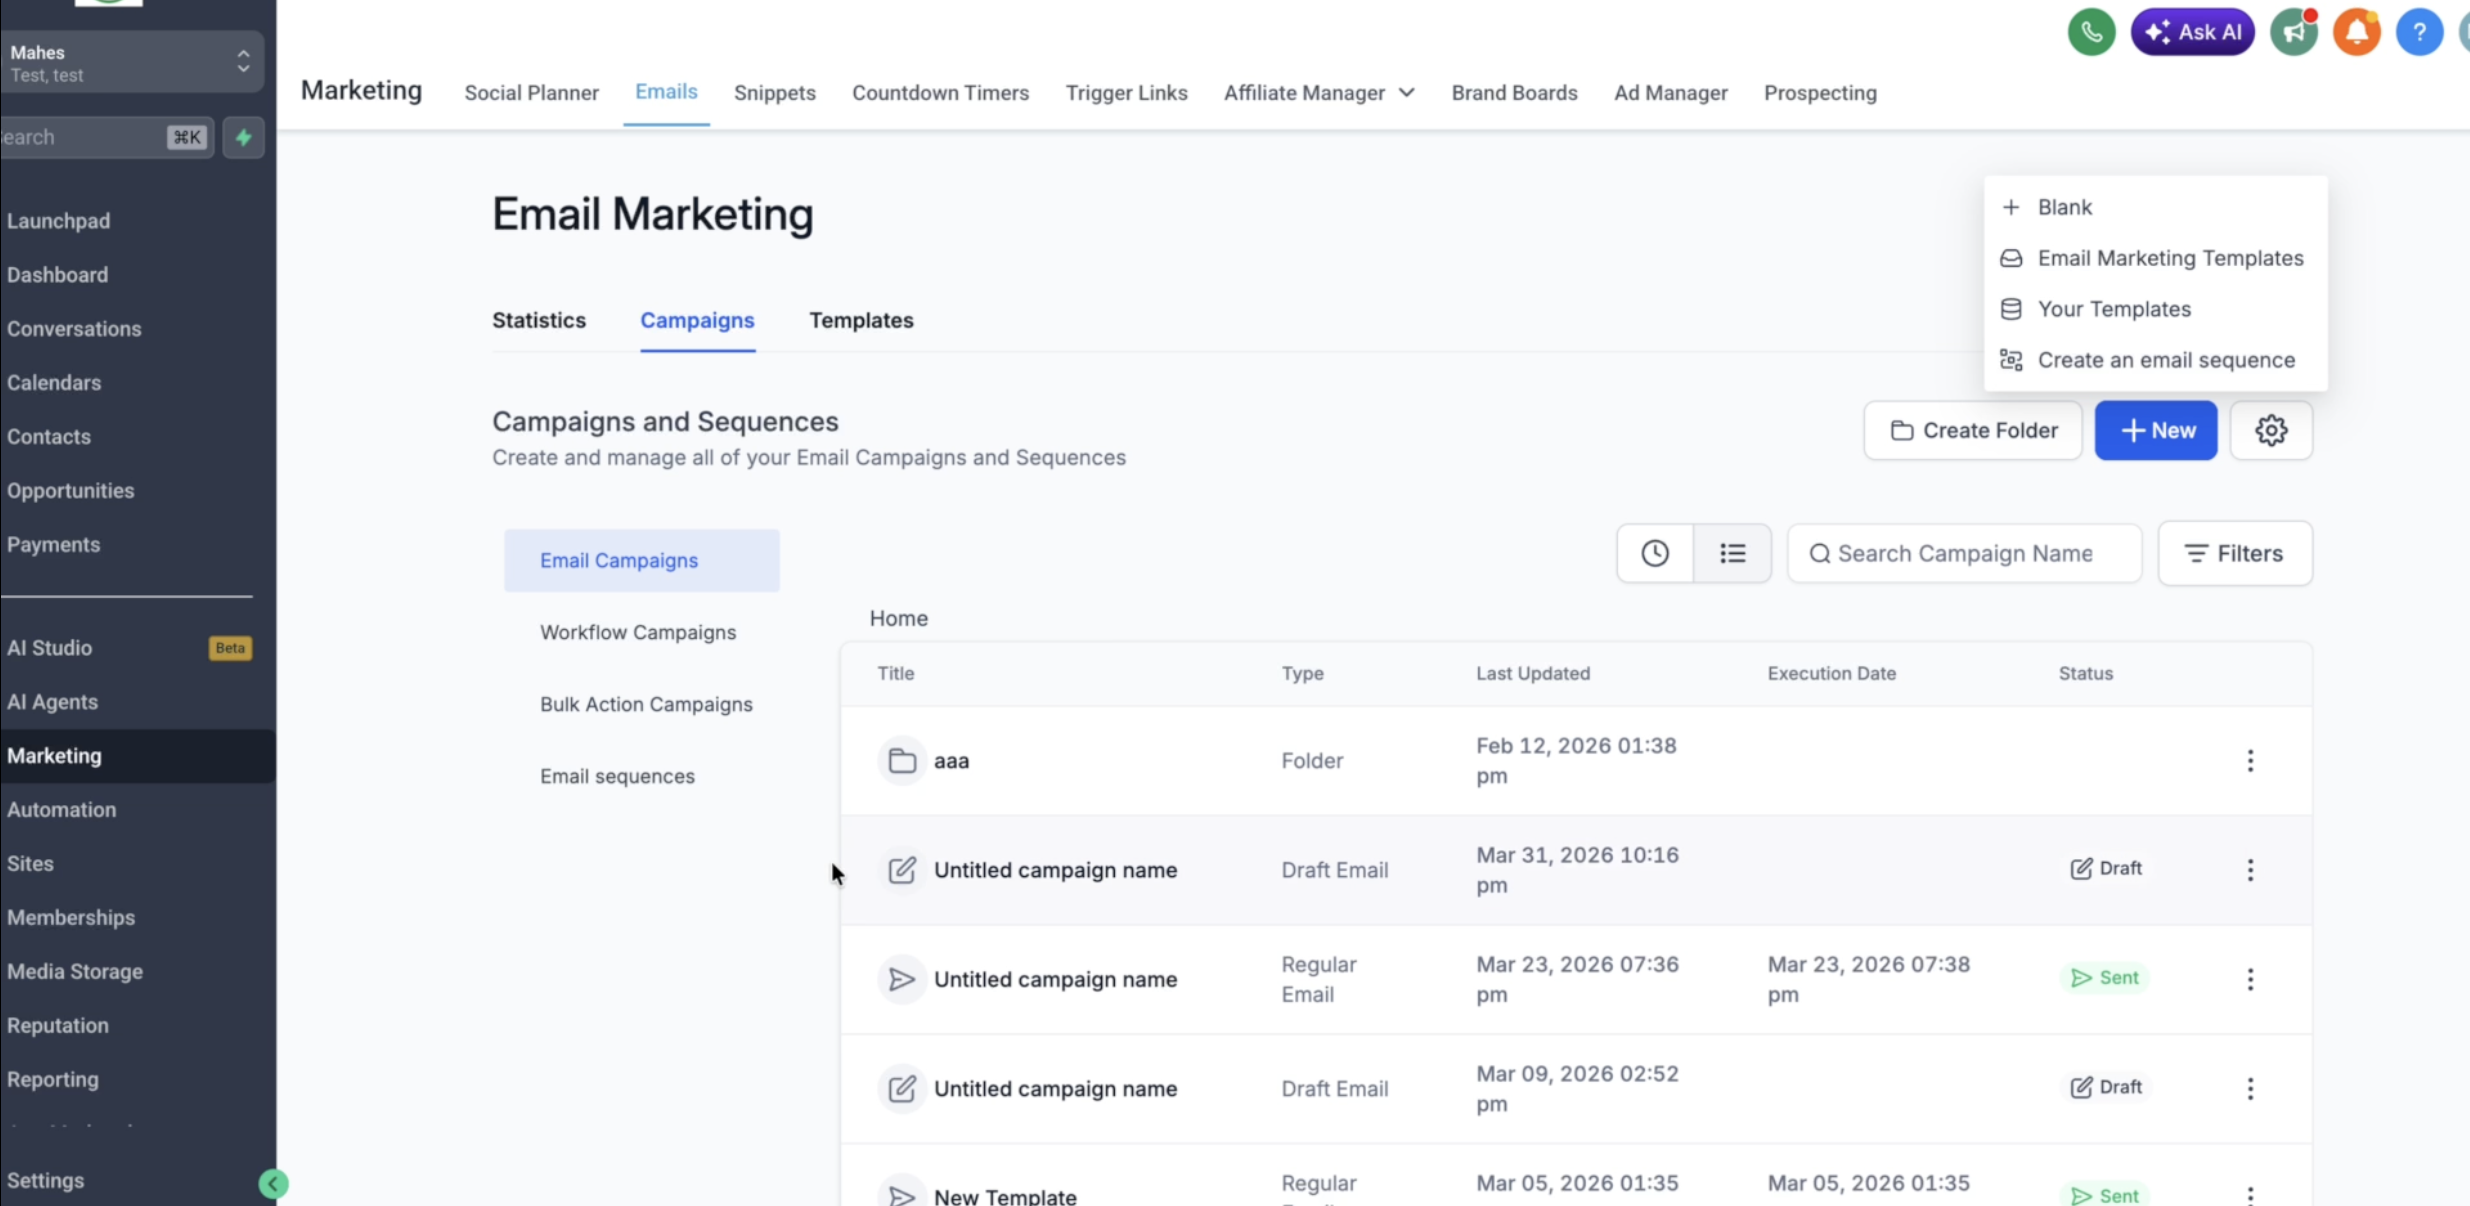Open the Mahes account switcher
The image size is (2470, 1206).
(130, 62)
